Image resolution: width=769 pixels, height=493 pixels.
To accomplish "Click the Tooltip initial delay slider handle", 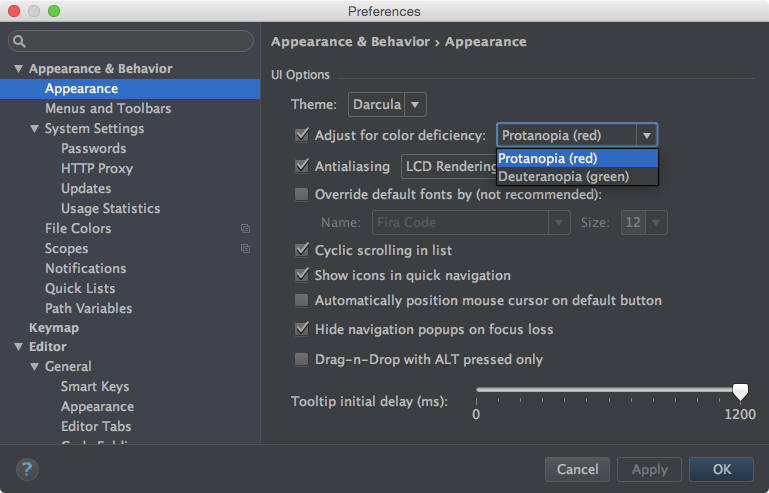I will [740, 391].
